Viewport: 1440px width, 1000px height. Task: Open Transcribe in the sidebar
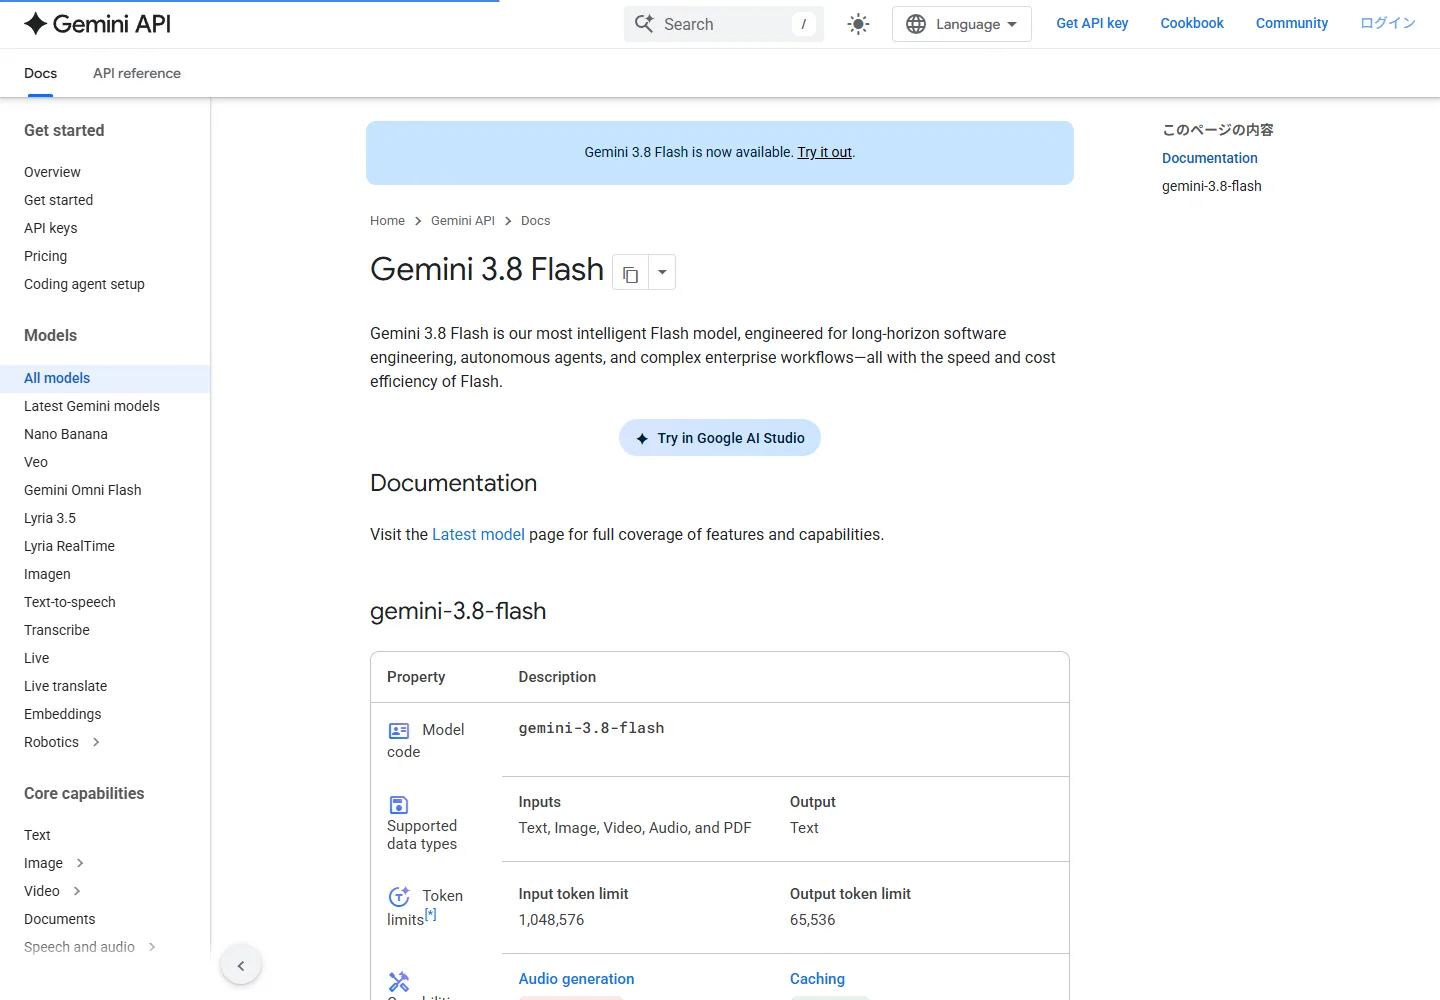[57, 630]
